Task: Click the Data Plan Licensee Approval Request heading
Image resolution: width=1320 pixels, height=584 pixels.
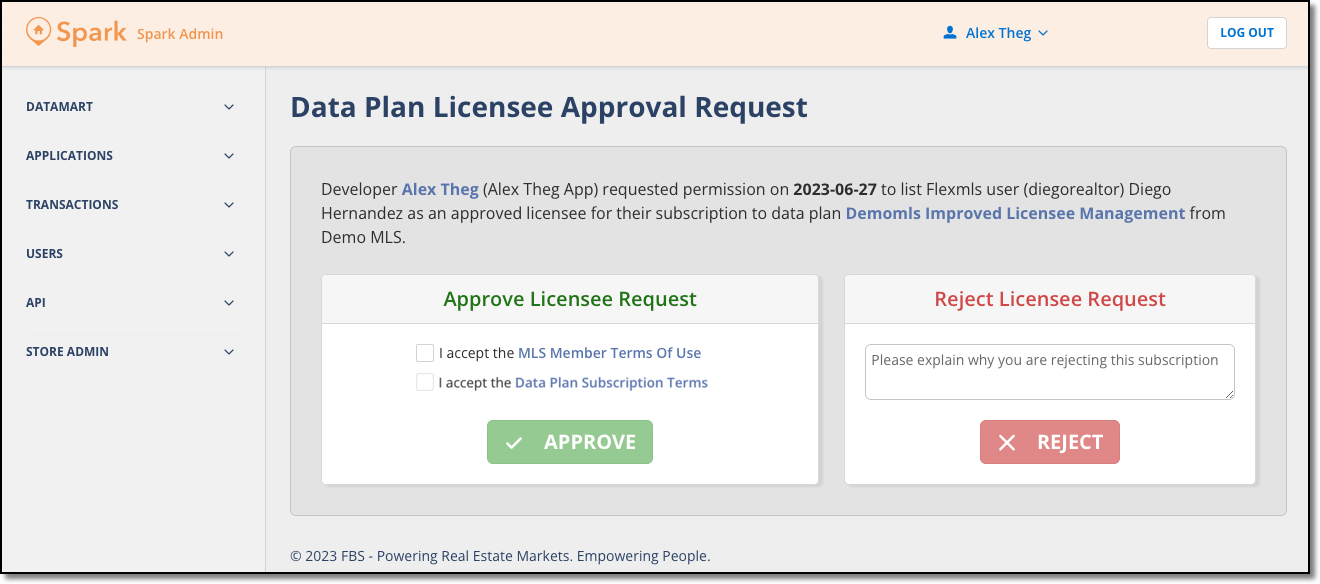Action: (549, 107)
